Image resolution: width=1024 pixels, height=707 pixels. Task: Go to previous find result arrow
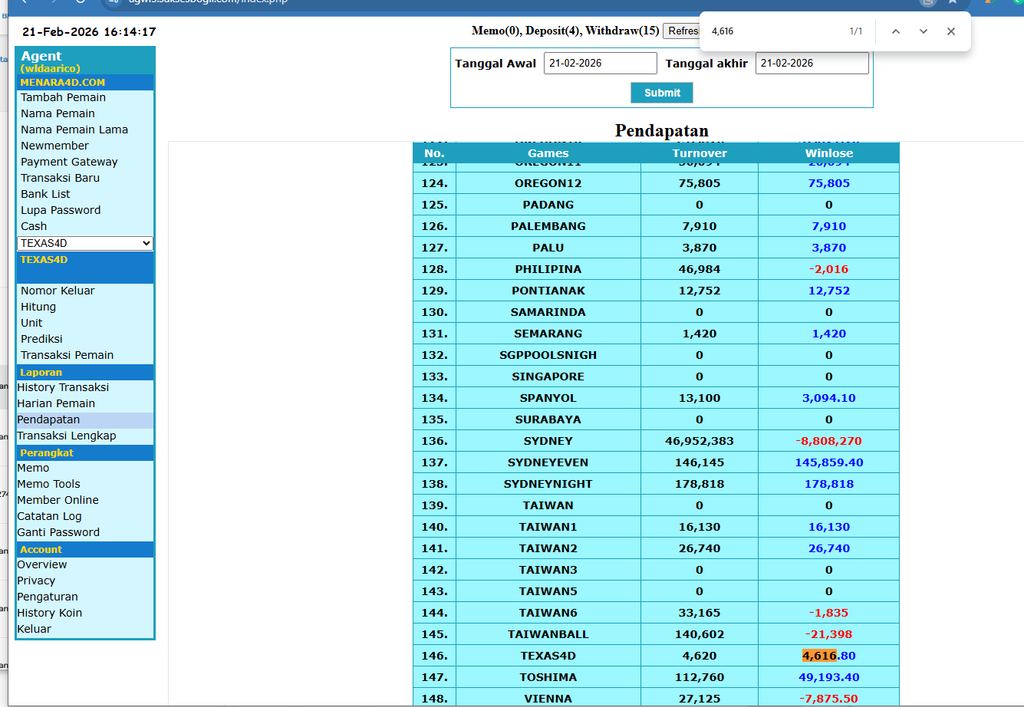895,31
